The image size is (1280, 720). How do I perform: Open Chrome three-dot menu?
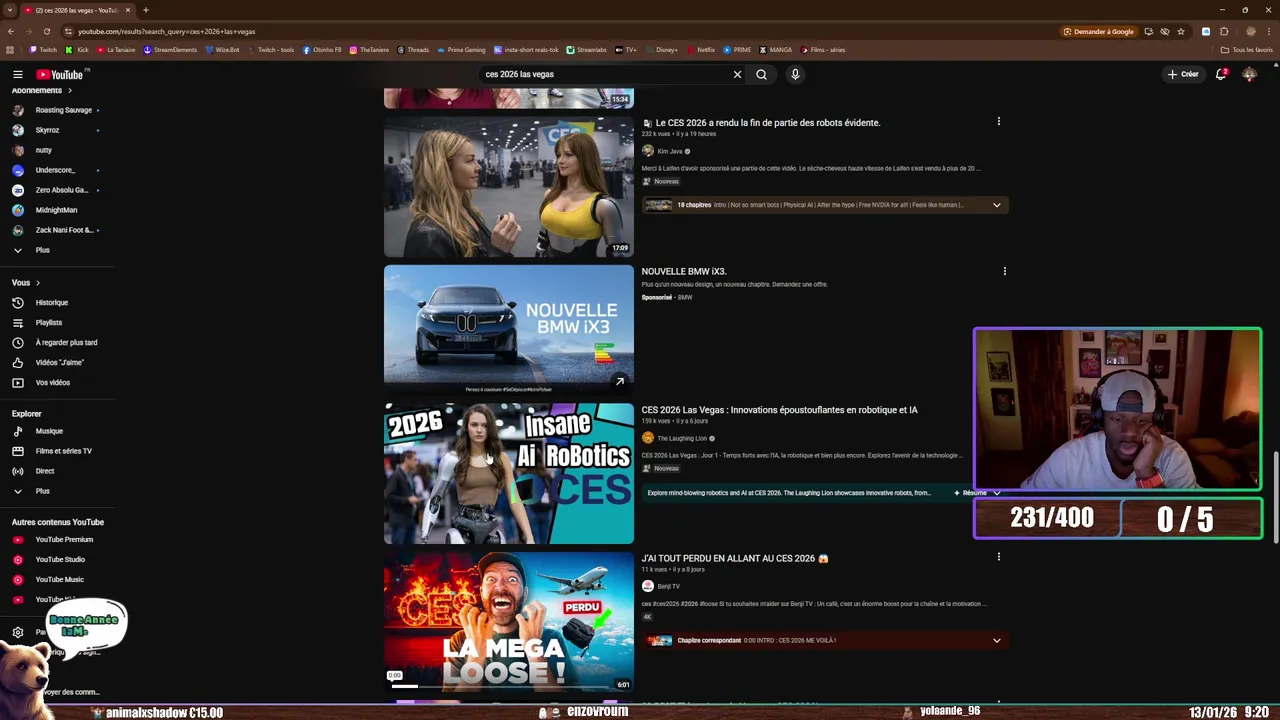[1268, 31]
